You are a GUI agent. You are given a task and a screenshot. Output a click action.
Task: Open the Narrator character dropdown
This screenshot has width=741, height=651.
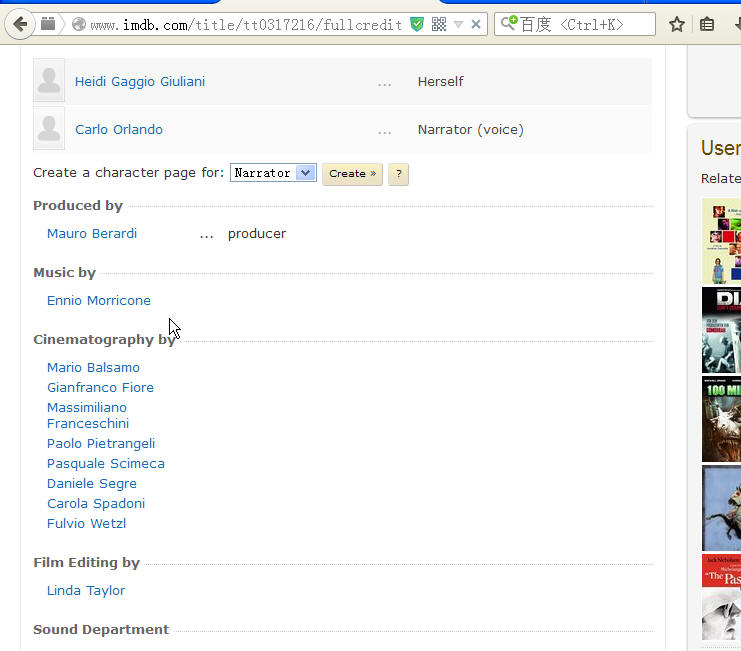coord(273,173)
